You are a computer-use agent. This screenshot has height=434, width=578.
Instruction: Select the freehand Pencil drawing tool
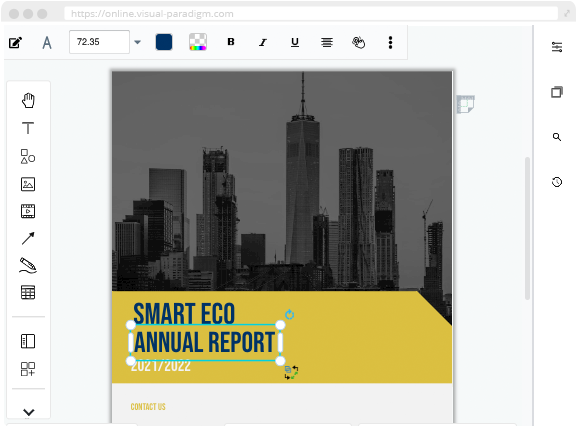point(28,265)
